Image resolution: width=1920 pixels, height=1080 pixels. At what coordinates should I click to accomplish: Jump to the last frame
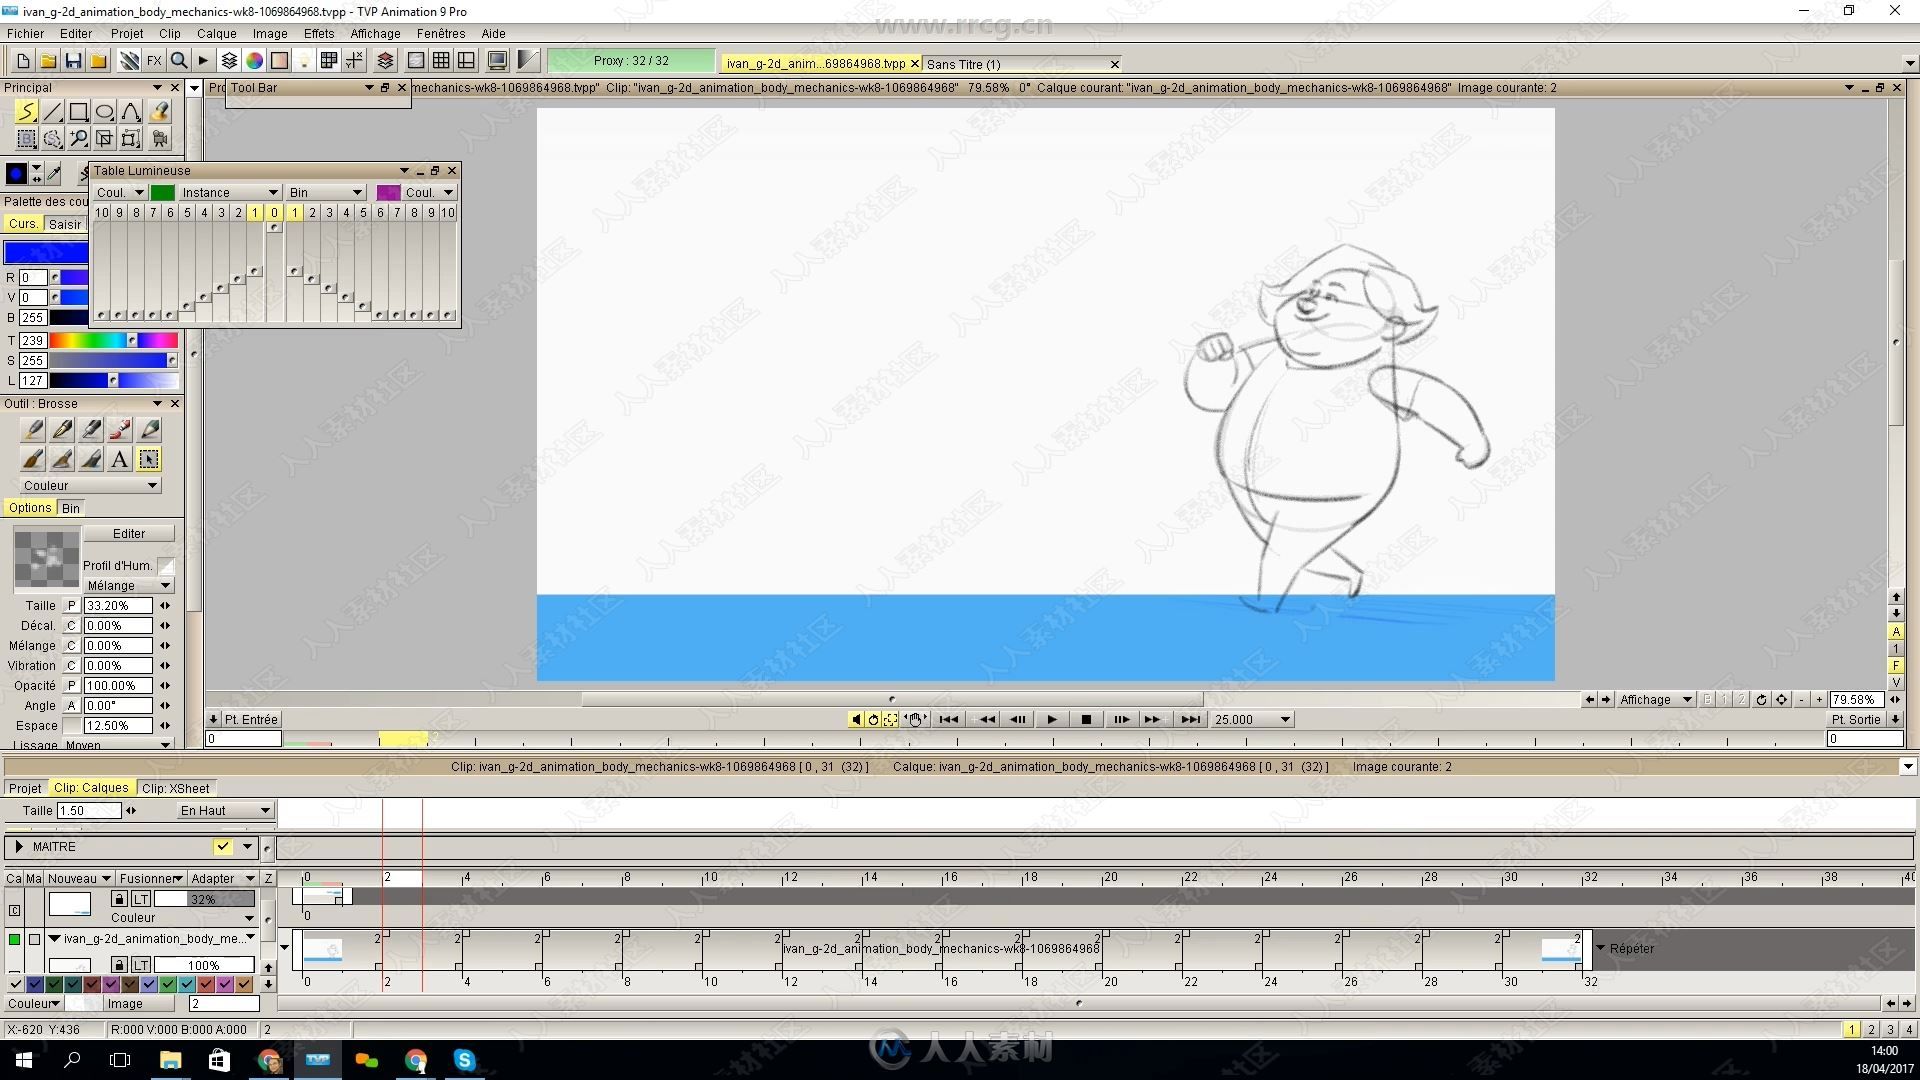pos(1190,719)
